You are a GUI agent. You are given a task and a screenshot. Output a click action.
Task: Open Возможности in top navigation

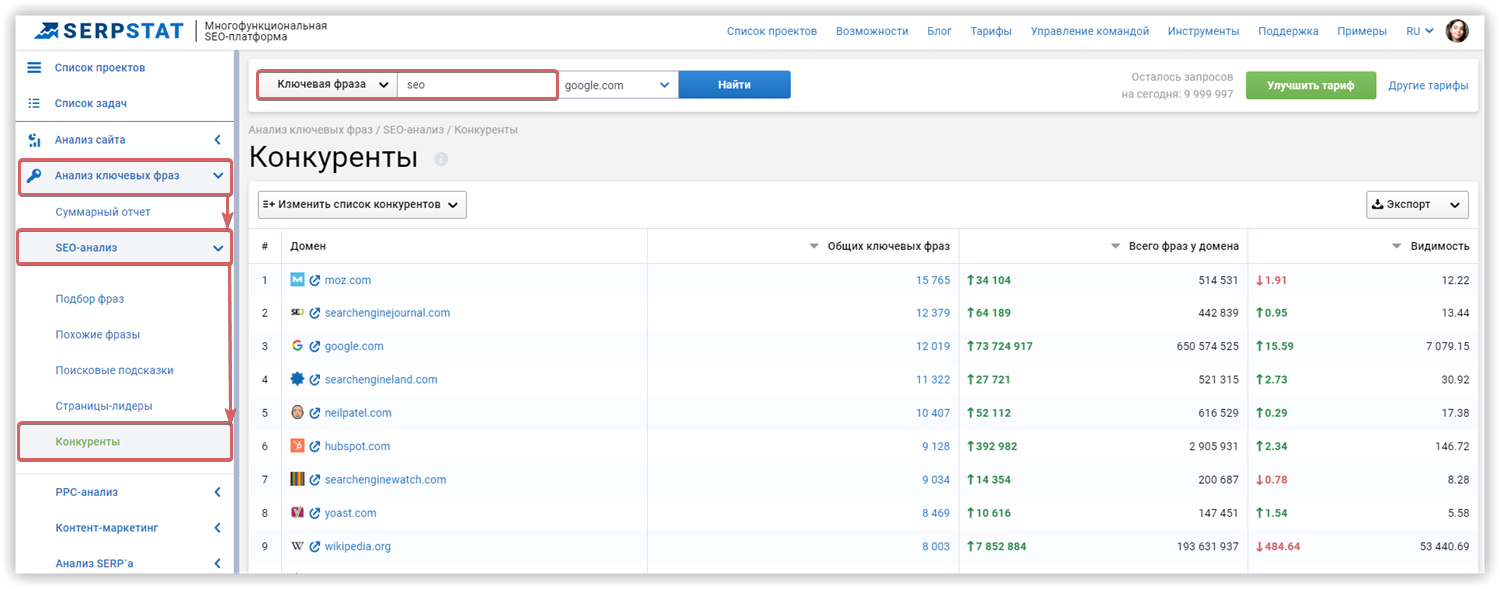(872, 31)
